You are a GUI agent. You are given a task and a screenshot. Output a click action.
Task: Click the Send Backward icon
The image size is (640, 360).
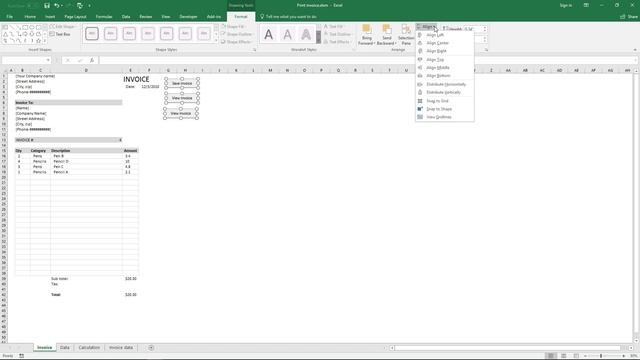[386, 29]
